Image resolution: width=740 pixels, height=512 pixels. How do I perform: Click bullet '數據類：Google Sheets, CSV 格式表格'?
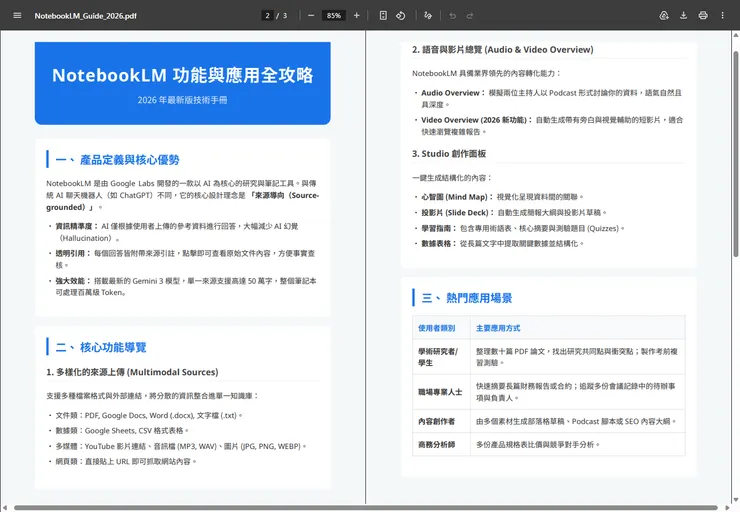click(x=122, y=430)
